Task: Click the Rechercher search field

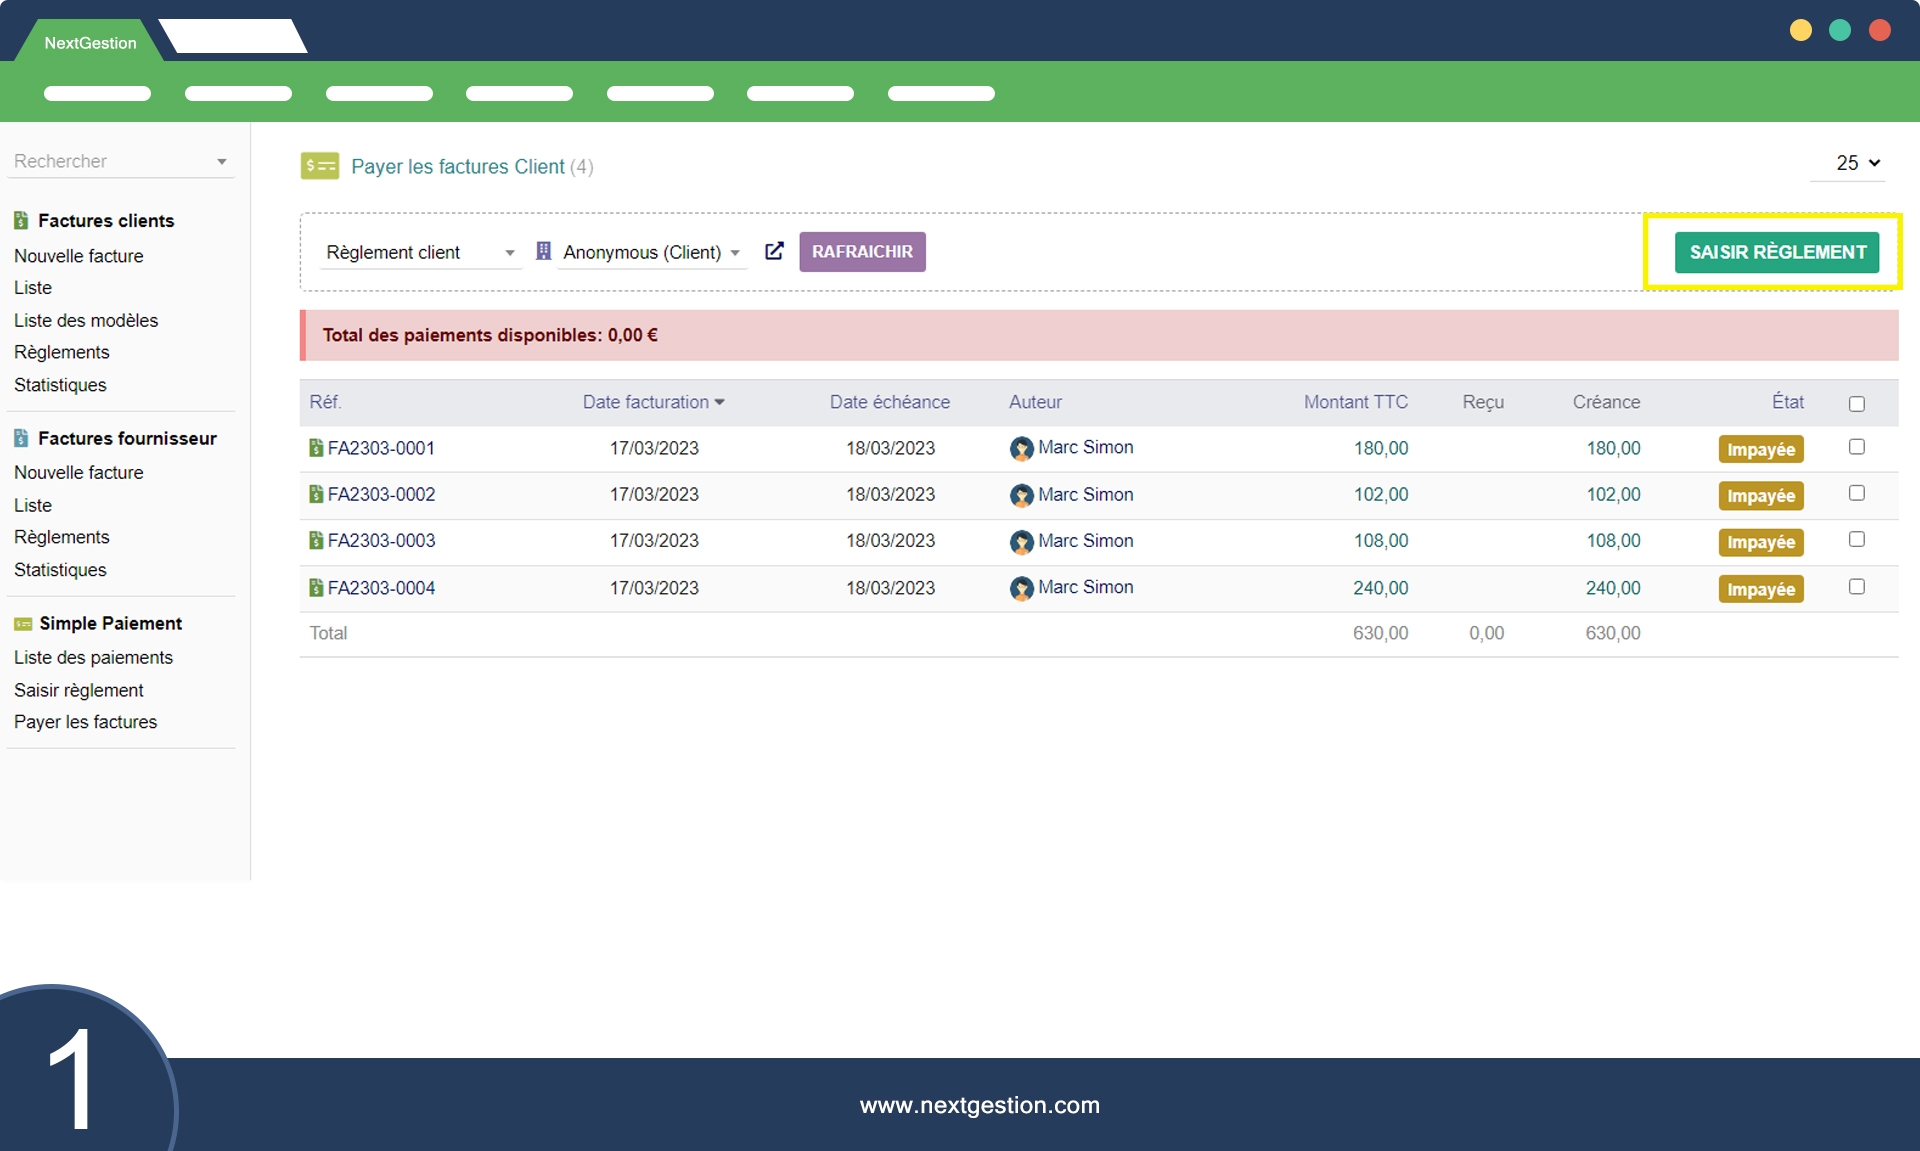Action: [x=110, y=161]
